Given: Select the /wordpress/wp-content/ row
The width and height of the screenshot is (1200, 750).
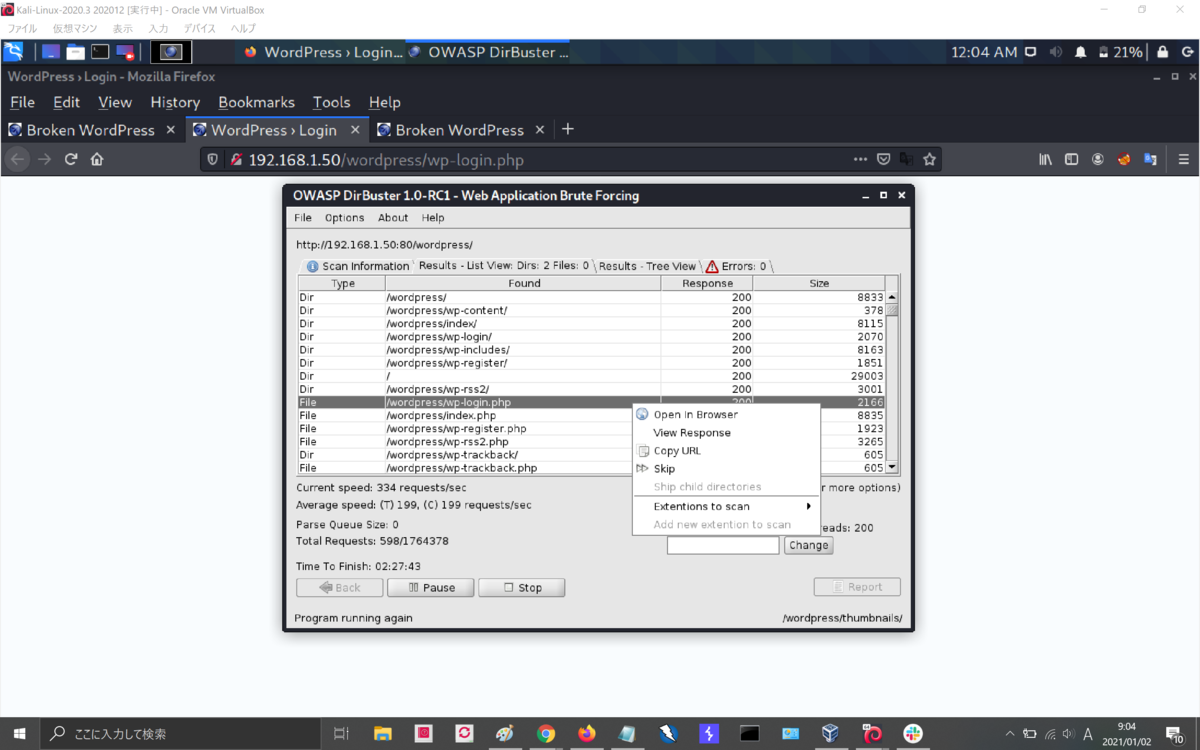Looking at the screenshot, I should (x=591, y=310).
